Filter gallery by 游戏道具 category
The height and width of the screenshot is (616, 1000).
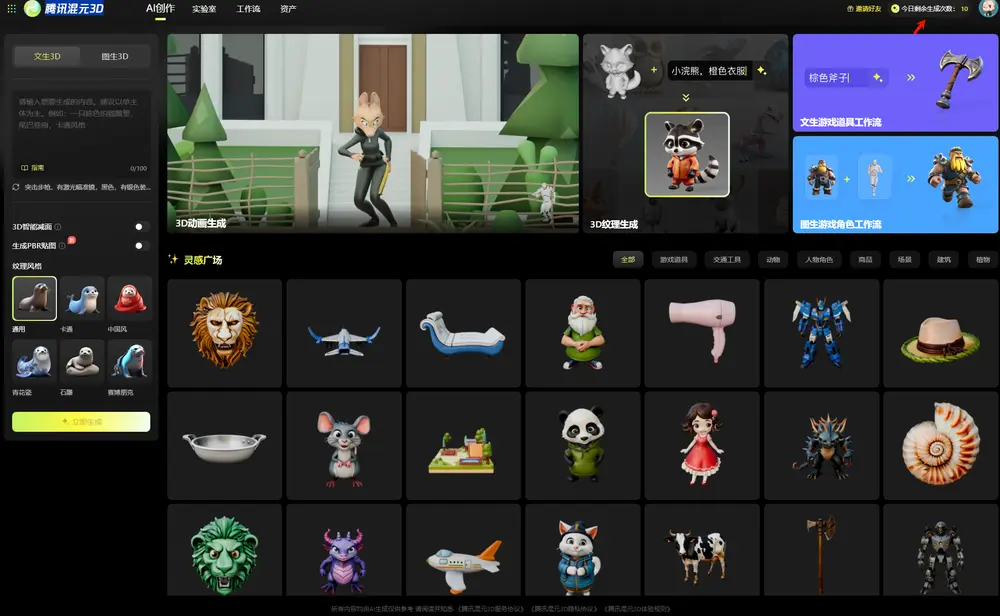(x=674, y=260)
